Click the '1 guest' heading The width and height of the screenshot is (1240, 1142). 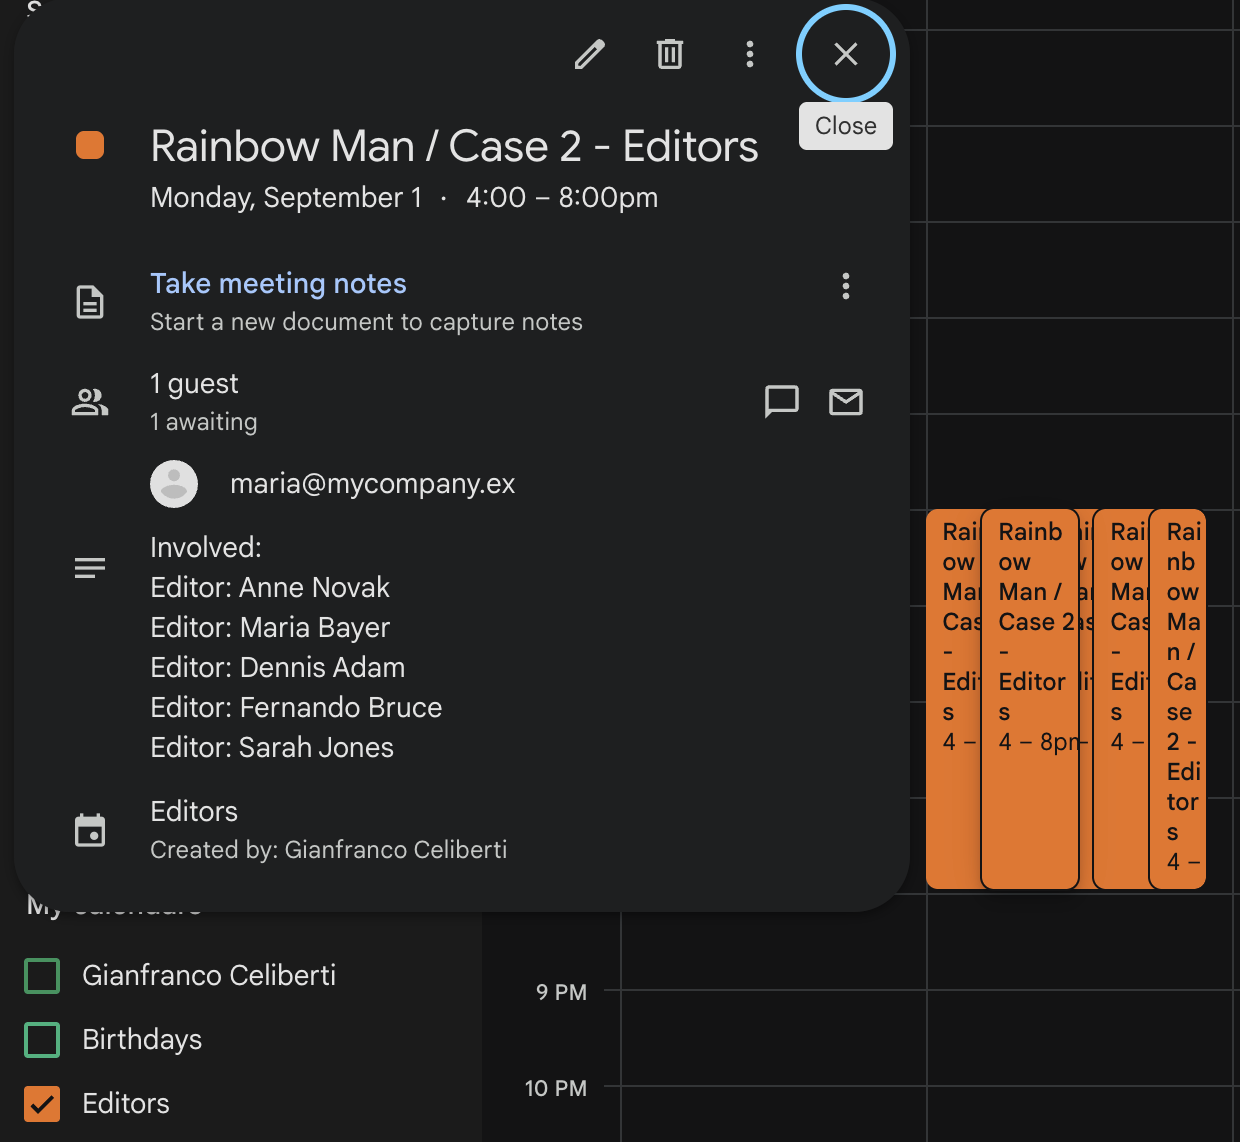point(194,384)
